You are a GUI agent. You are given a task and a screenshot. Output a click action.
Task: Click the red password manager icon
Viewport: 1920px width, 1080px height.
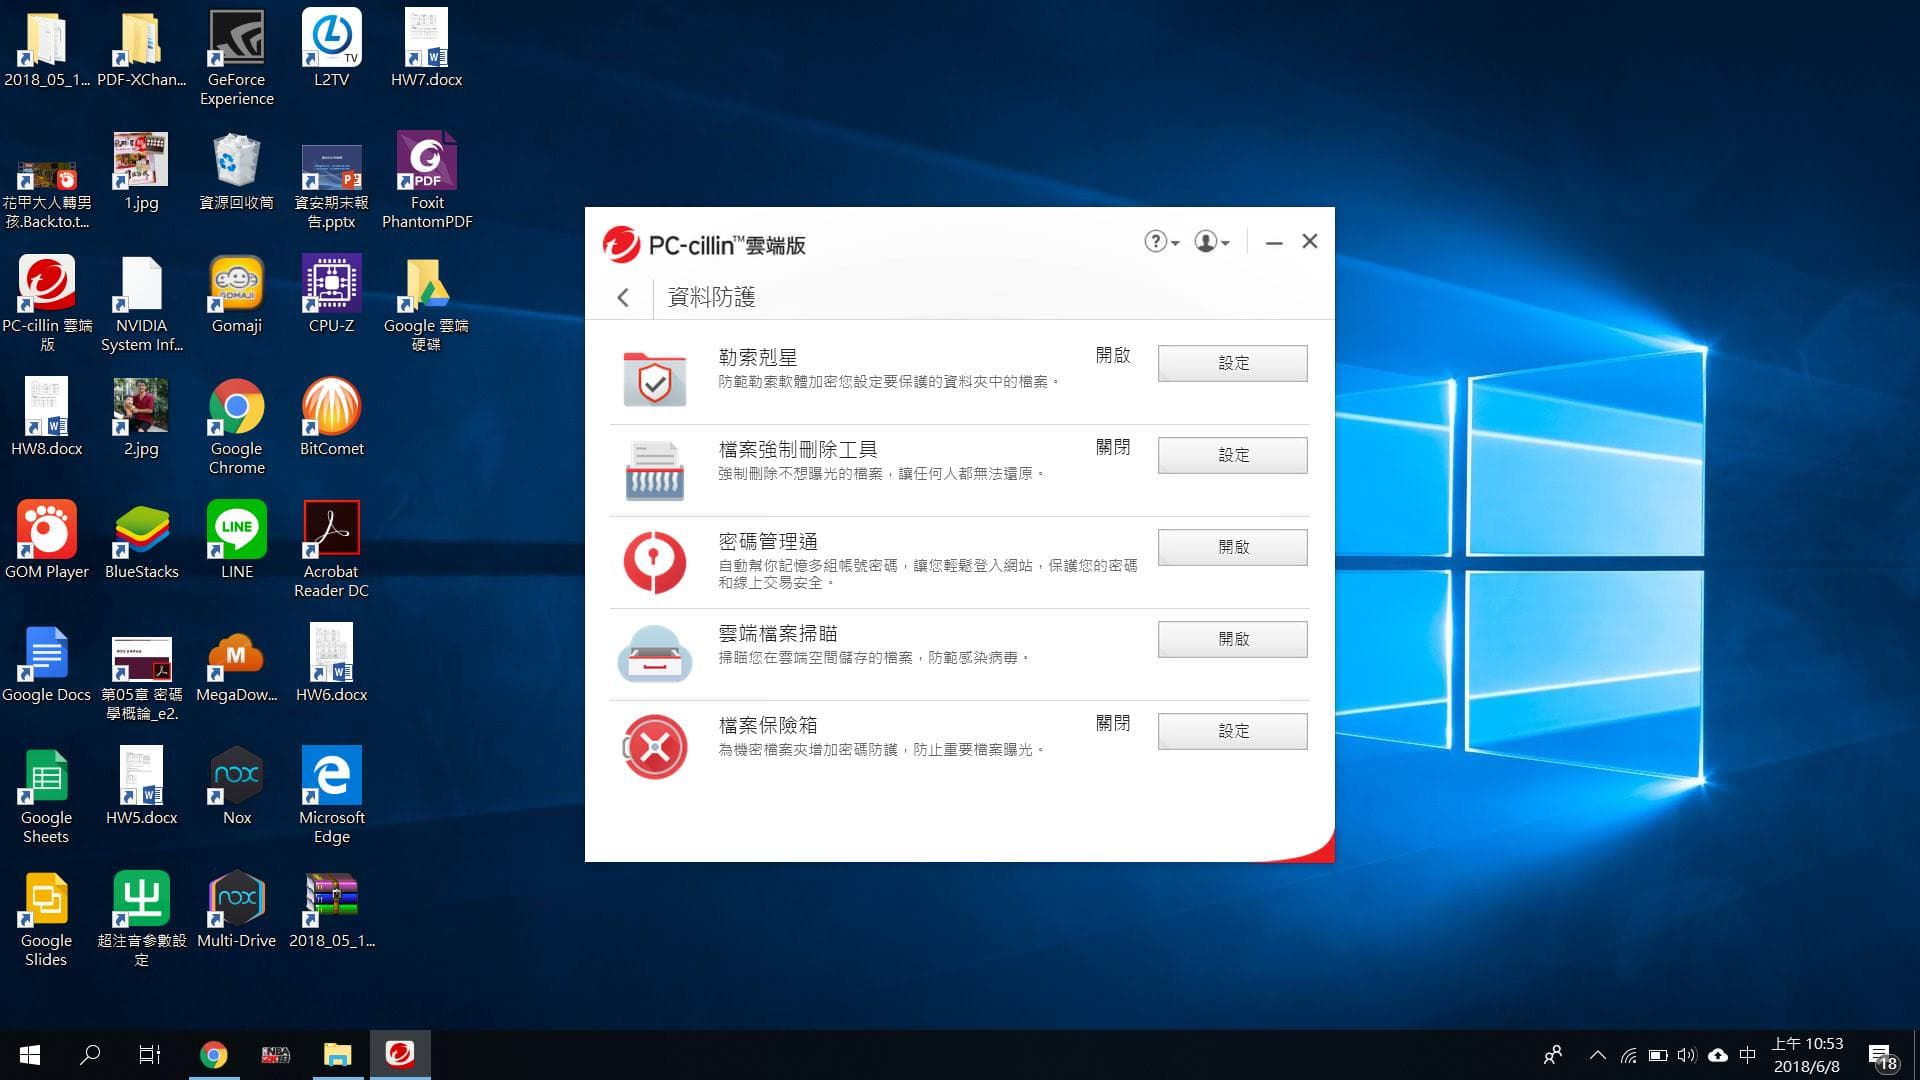[654, 562]
